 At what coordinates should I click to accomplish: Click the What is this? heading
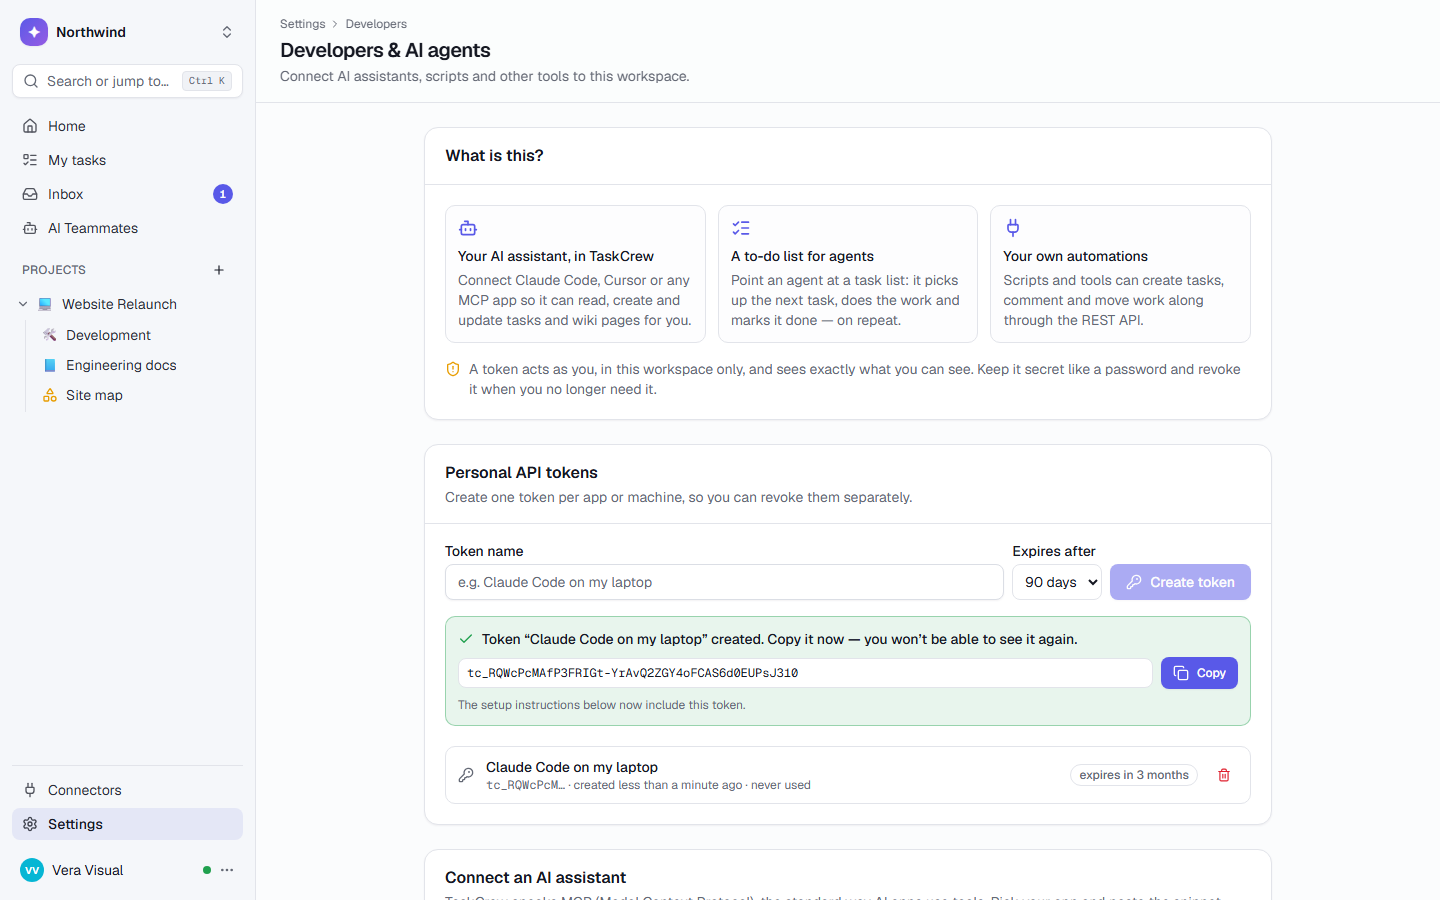coord(494,155)
